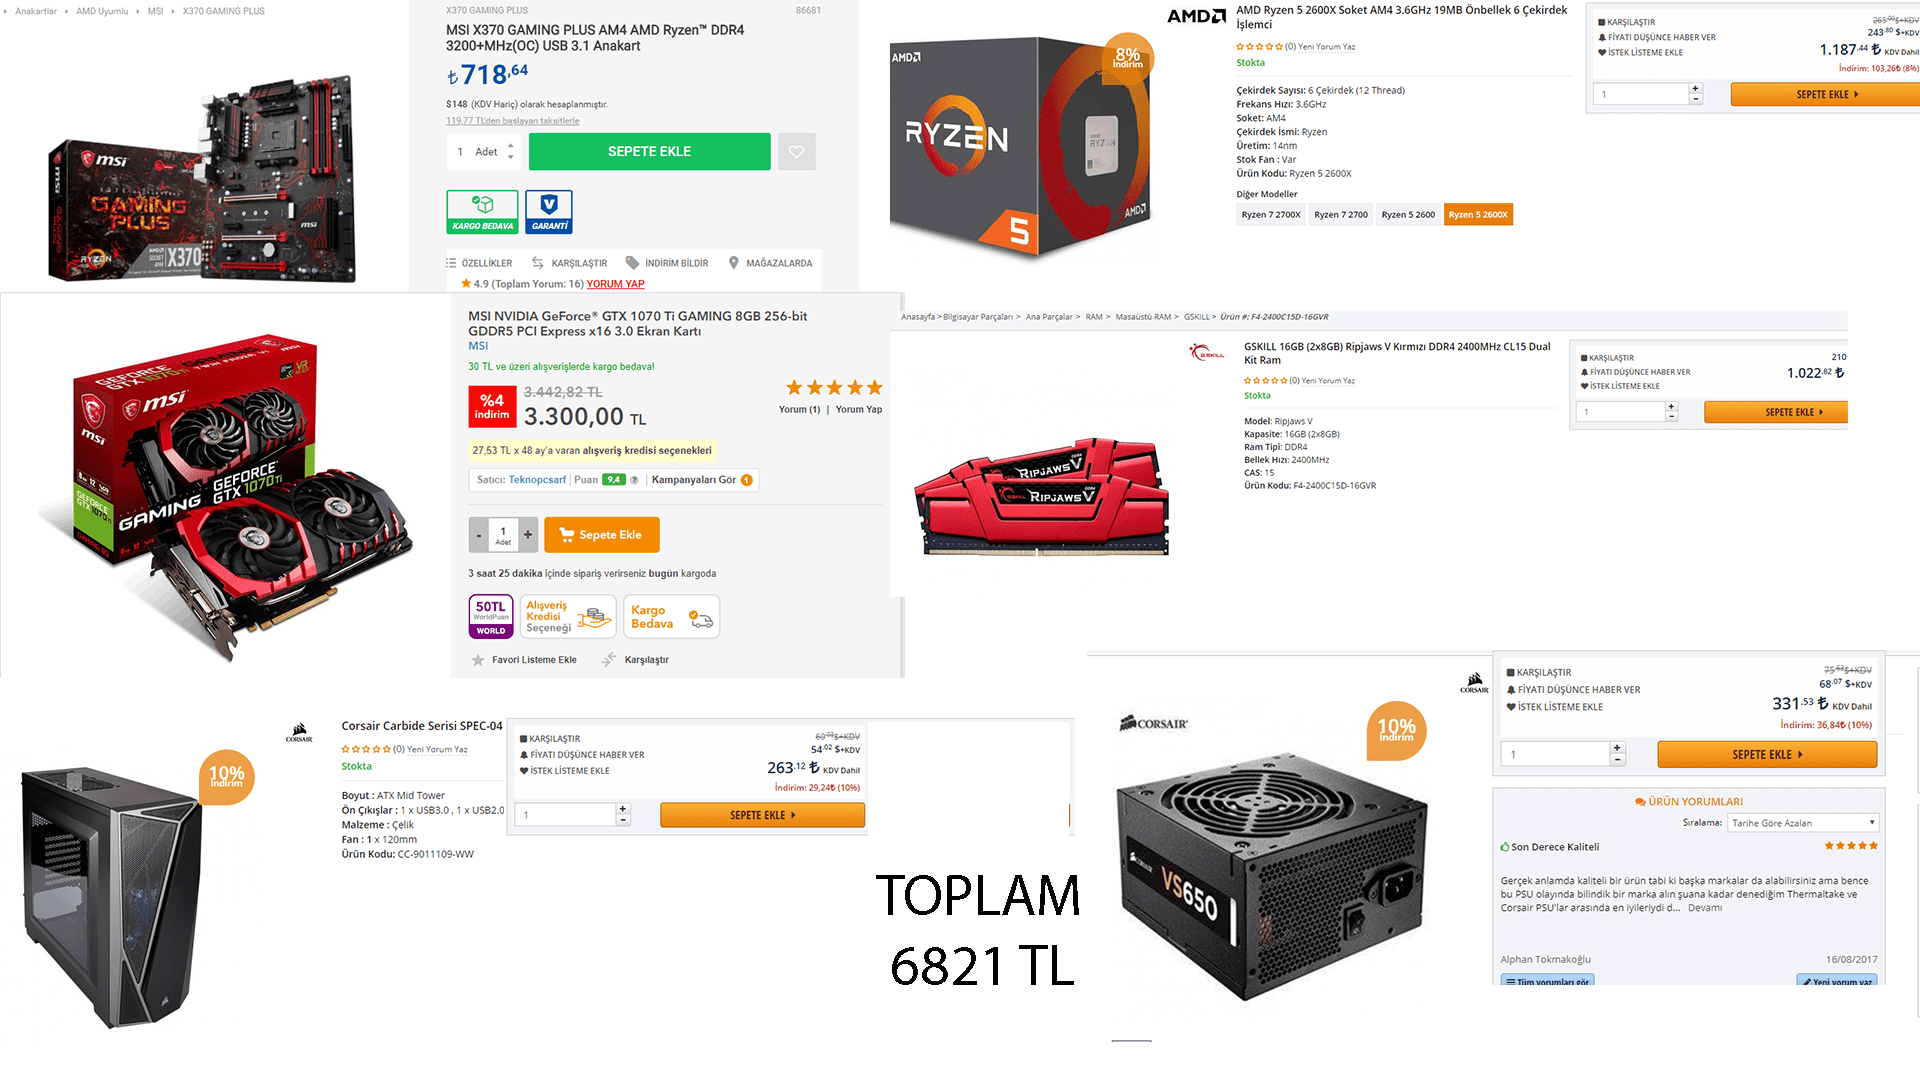The width and height of the screenshot is (1920, 1080).
Task: Toggle KARŞILAŞTIR checkbox in Ryzen 5 2600X panel
Action: point(1602,22)
